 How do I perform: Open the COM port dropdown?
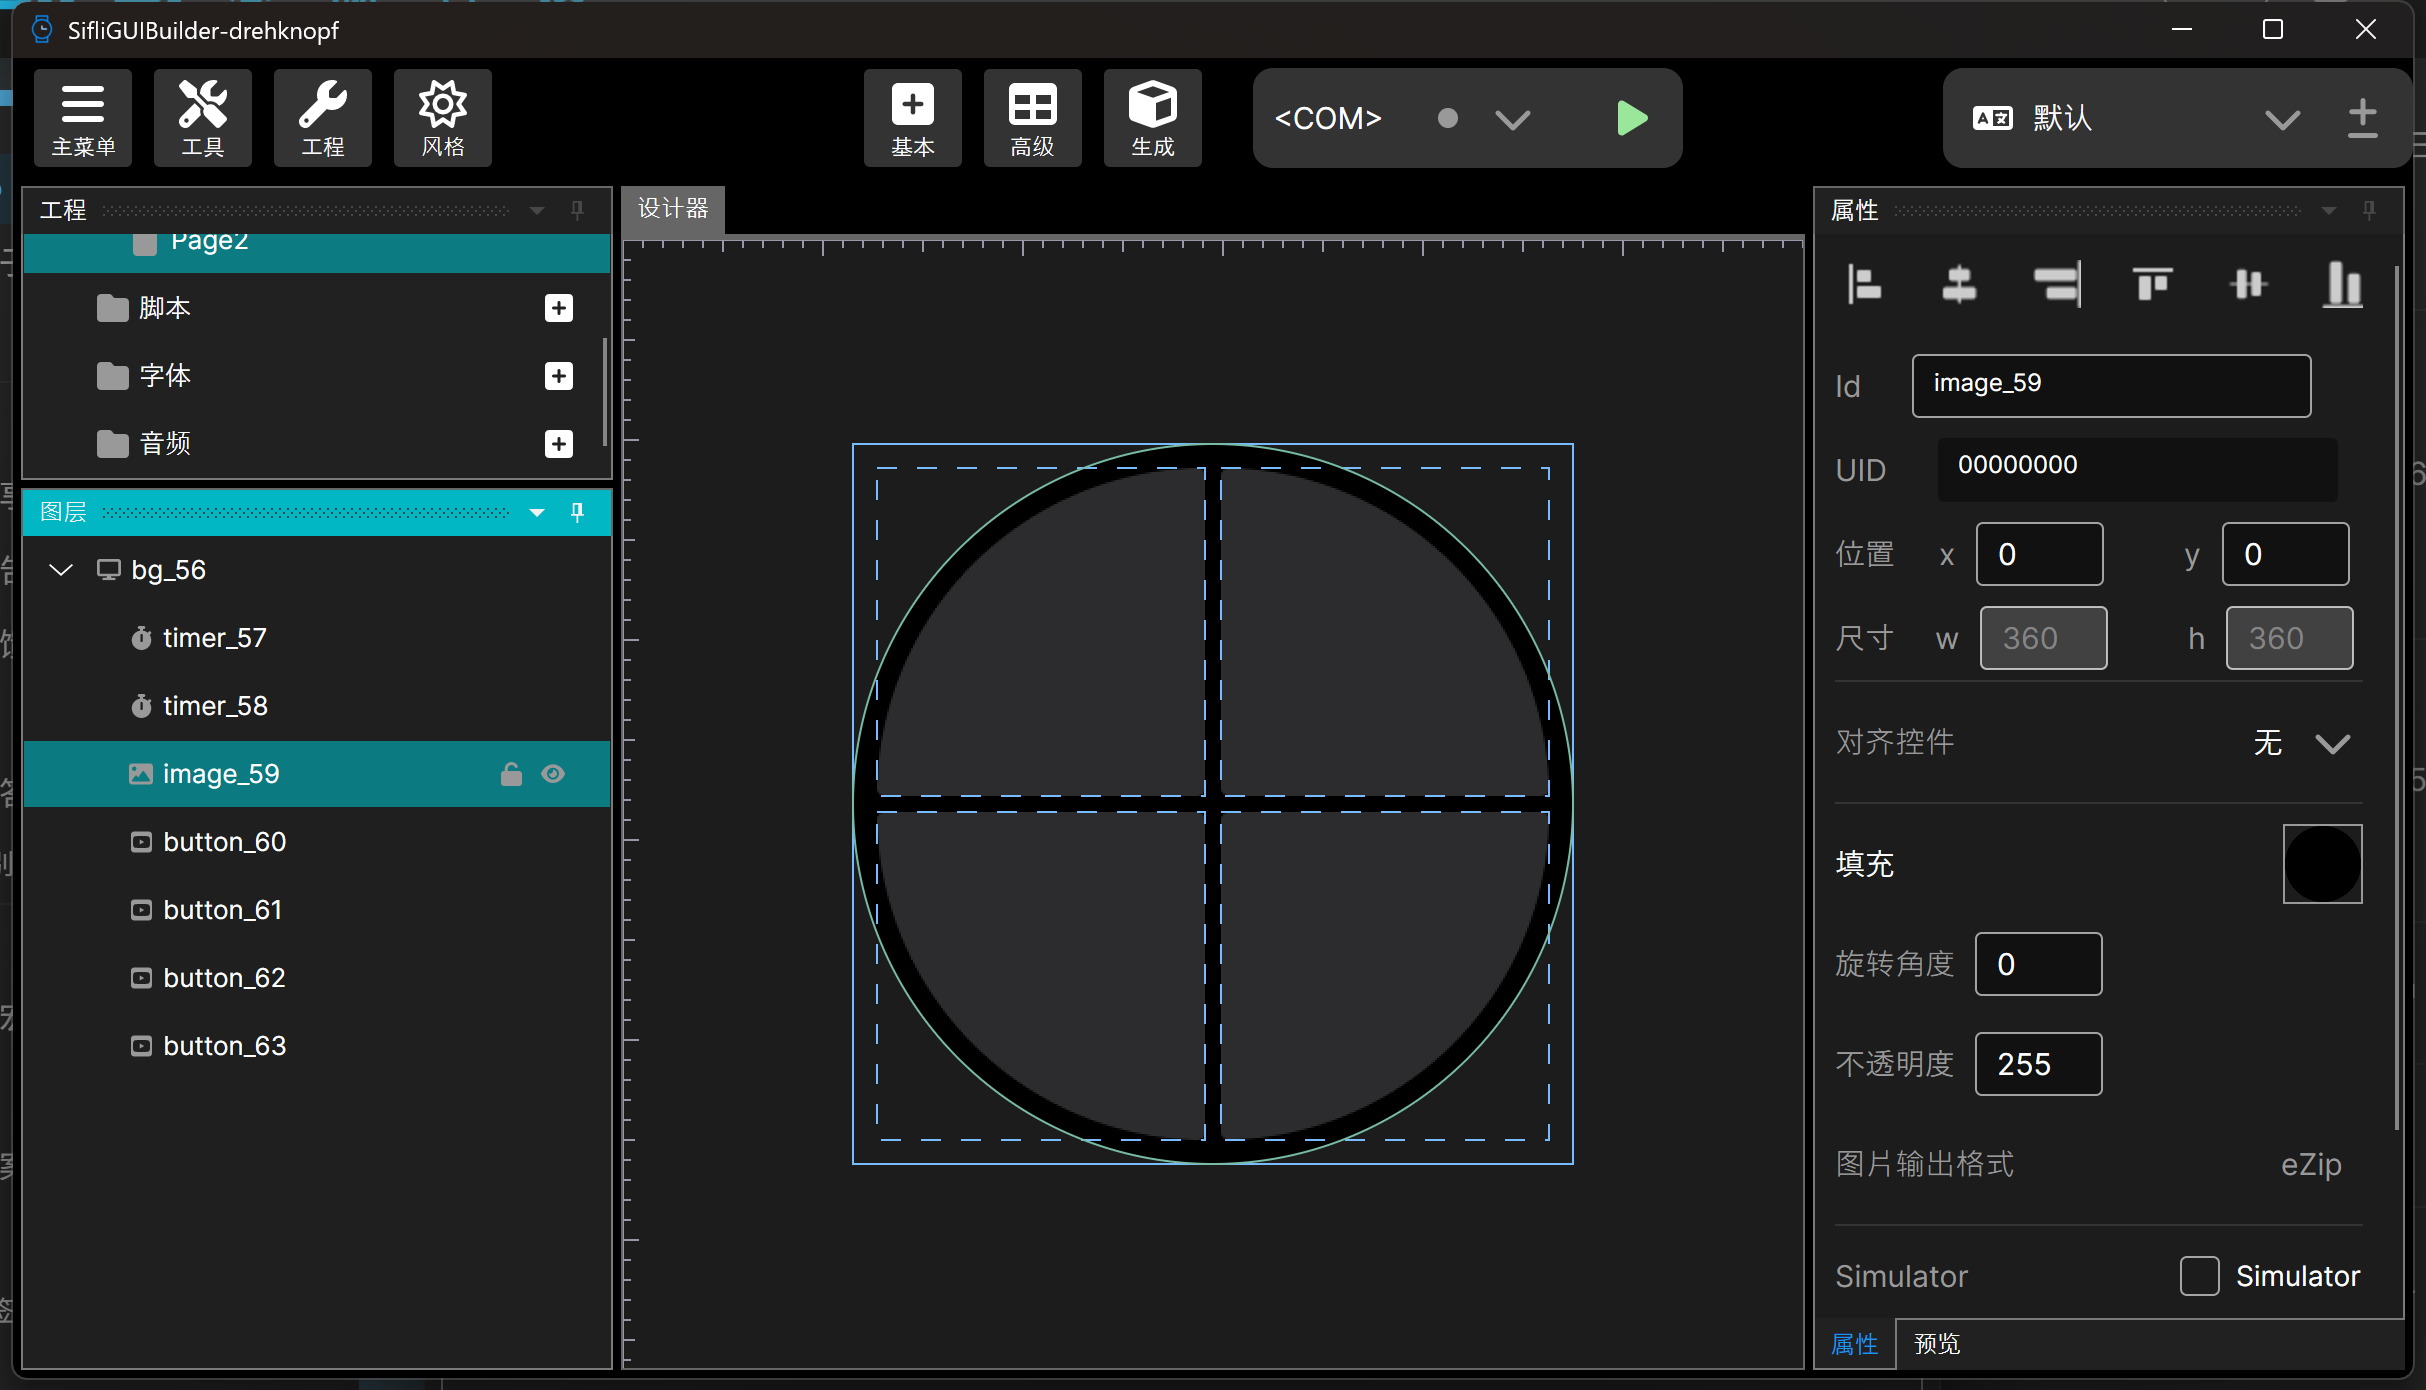click(x=1512, y=120)
